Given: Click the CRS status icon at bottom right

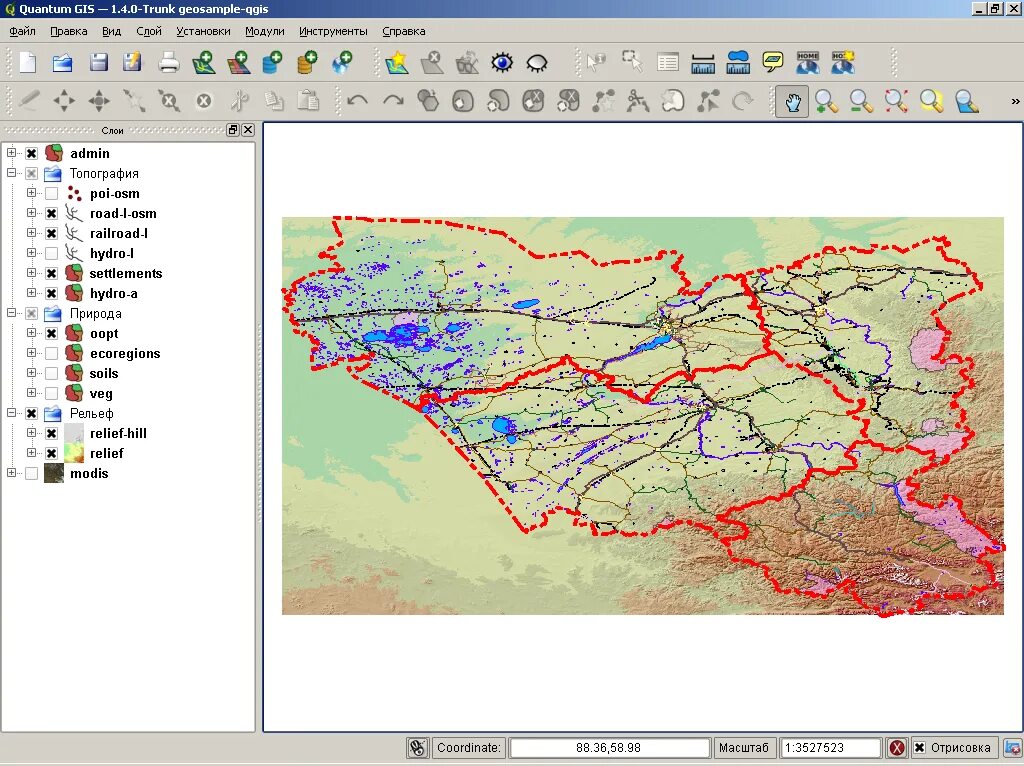Looking at the screenshot, I should 1013,748.
